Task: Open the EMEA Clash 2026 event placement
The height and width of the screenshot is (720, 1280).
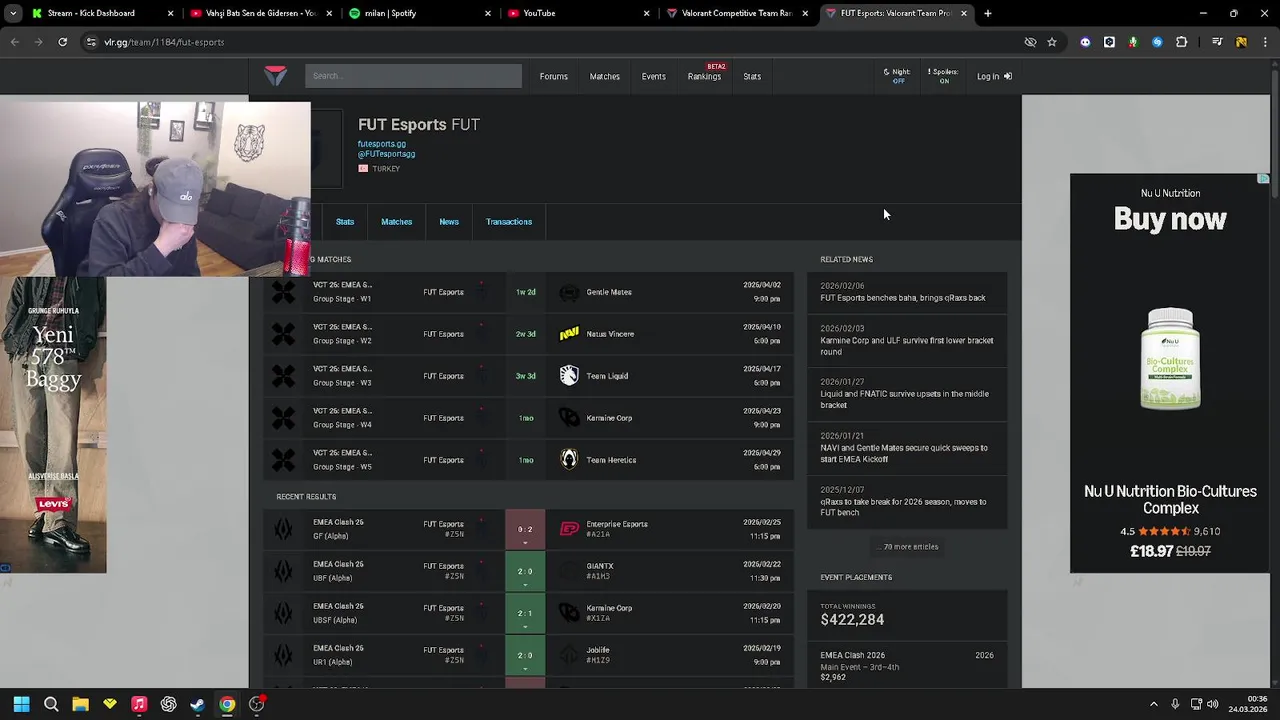Action: click(907, 665)
